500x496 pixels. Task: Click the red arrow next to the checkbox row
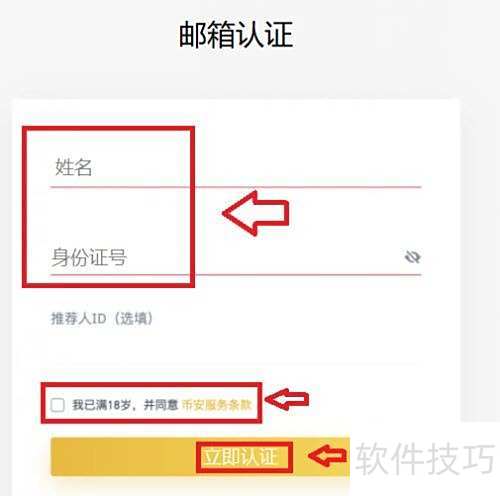287,399
